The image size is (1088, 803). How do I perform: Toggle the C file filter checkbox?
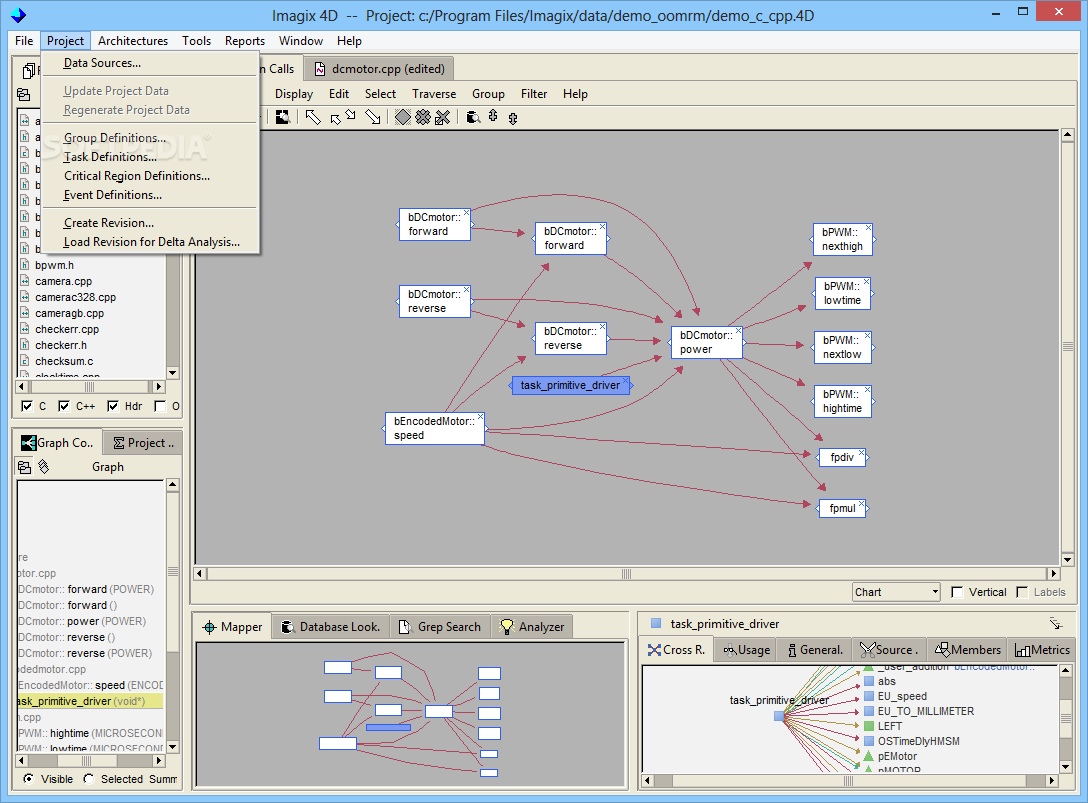(26, 406)
